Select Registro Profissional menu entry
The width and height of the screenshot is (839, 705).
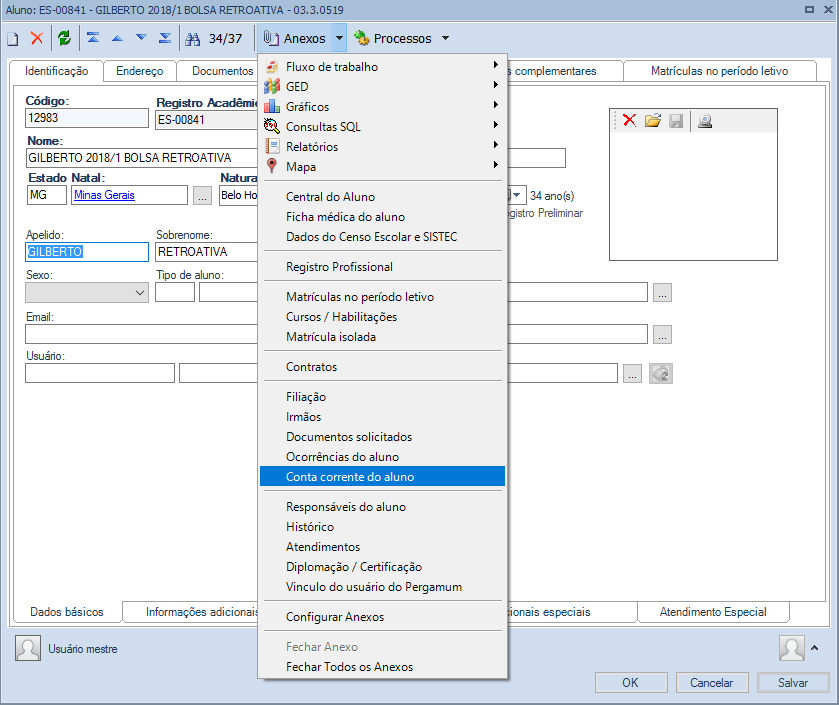(383, 267)
